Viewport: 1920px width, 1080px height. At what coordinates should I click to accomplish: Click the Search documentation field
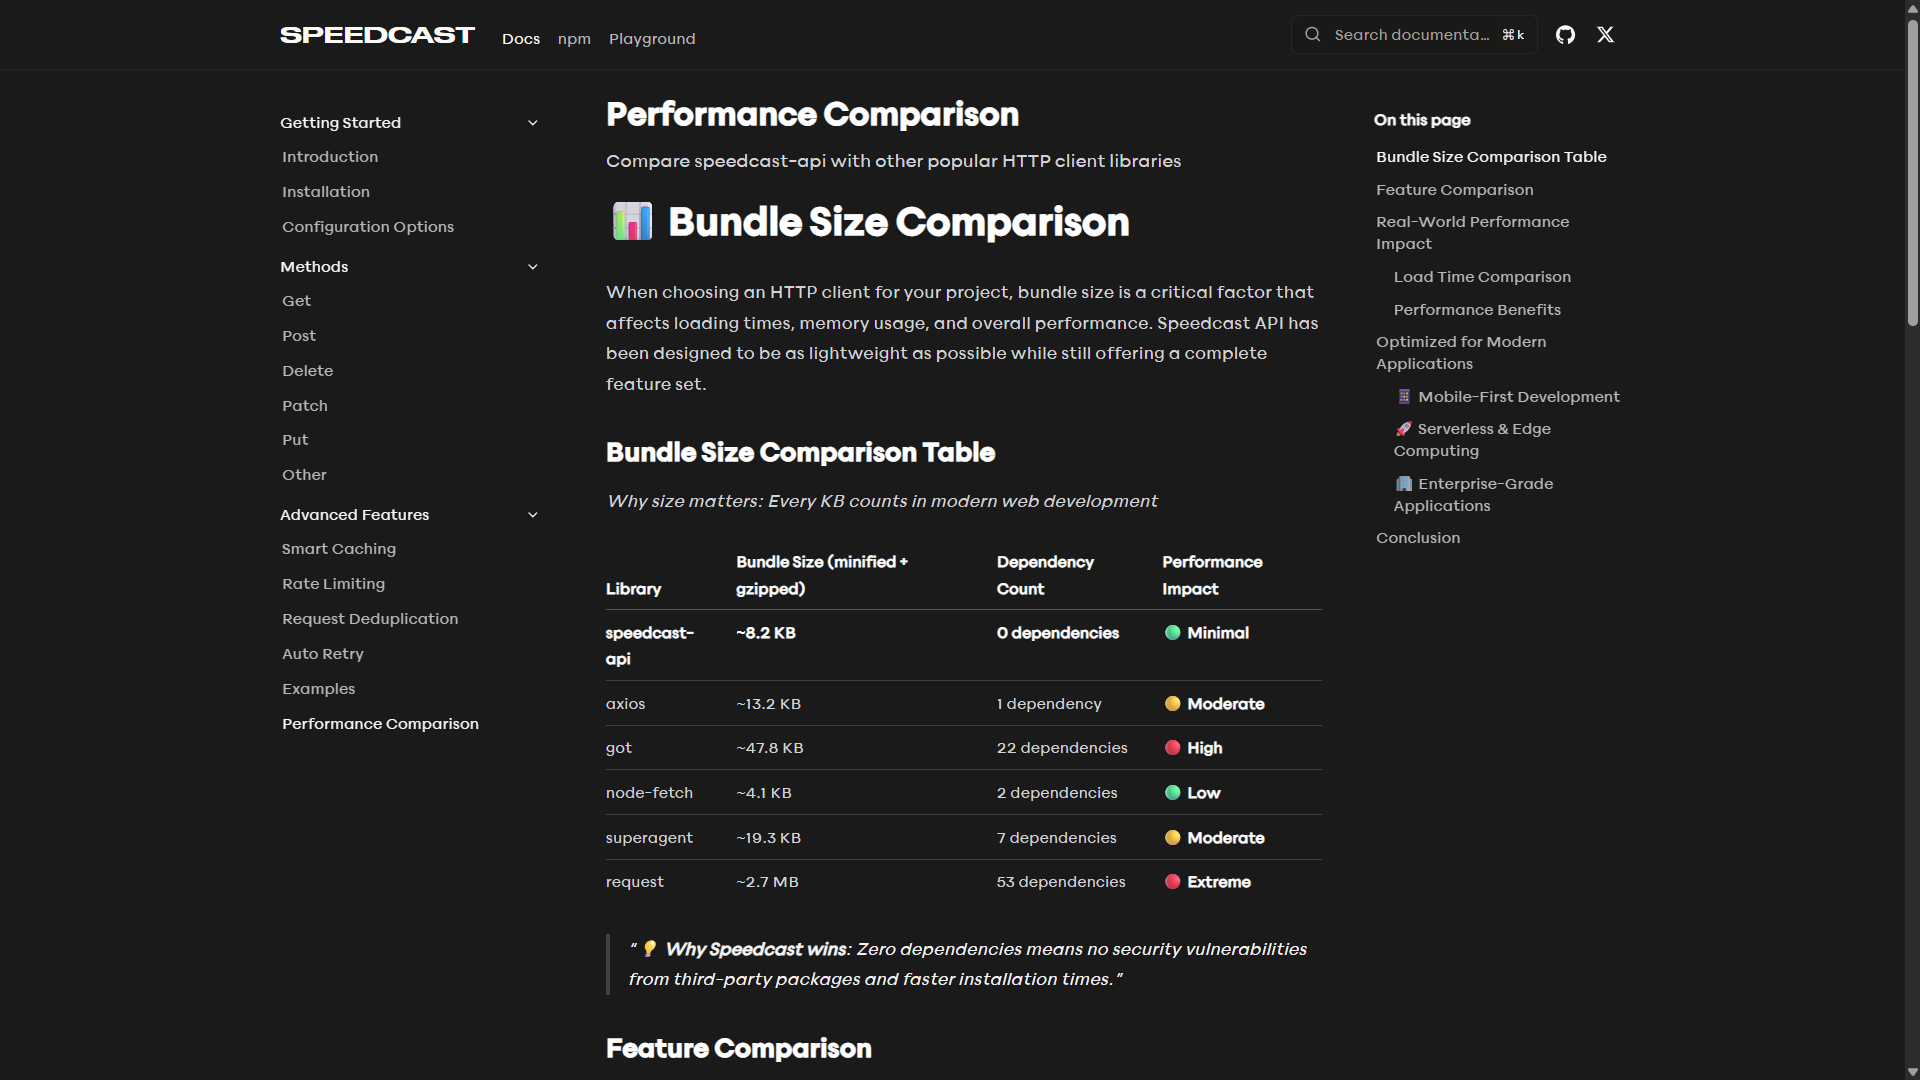(1412, 35)
